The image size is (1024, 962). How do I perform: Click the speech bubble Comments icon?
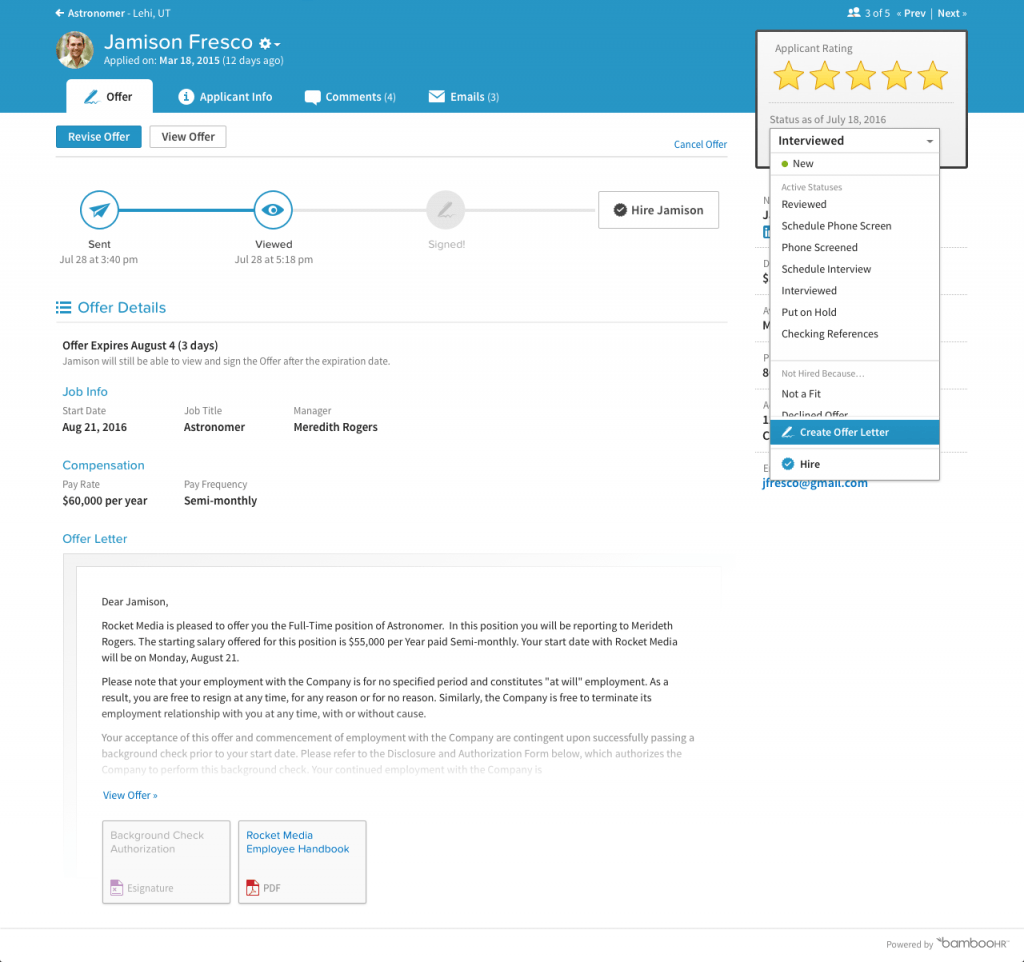tap(312, 97)
